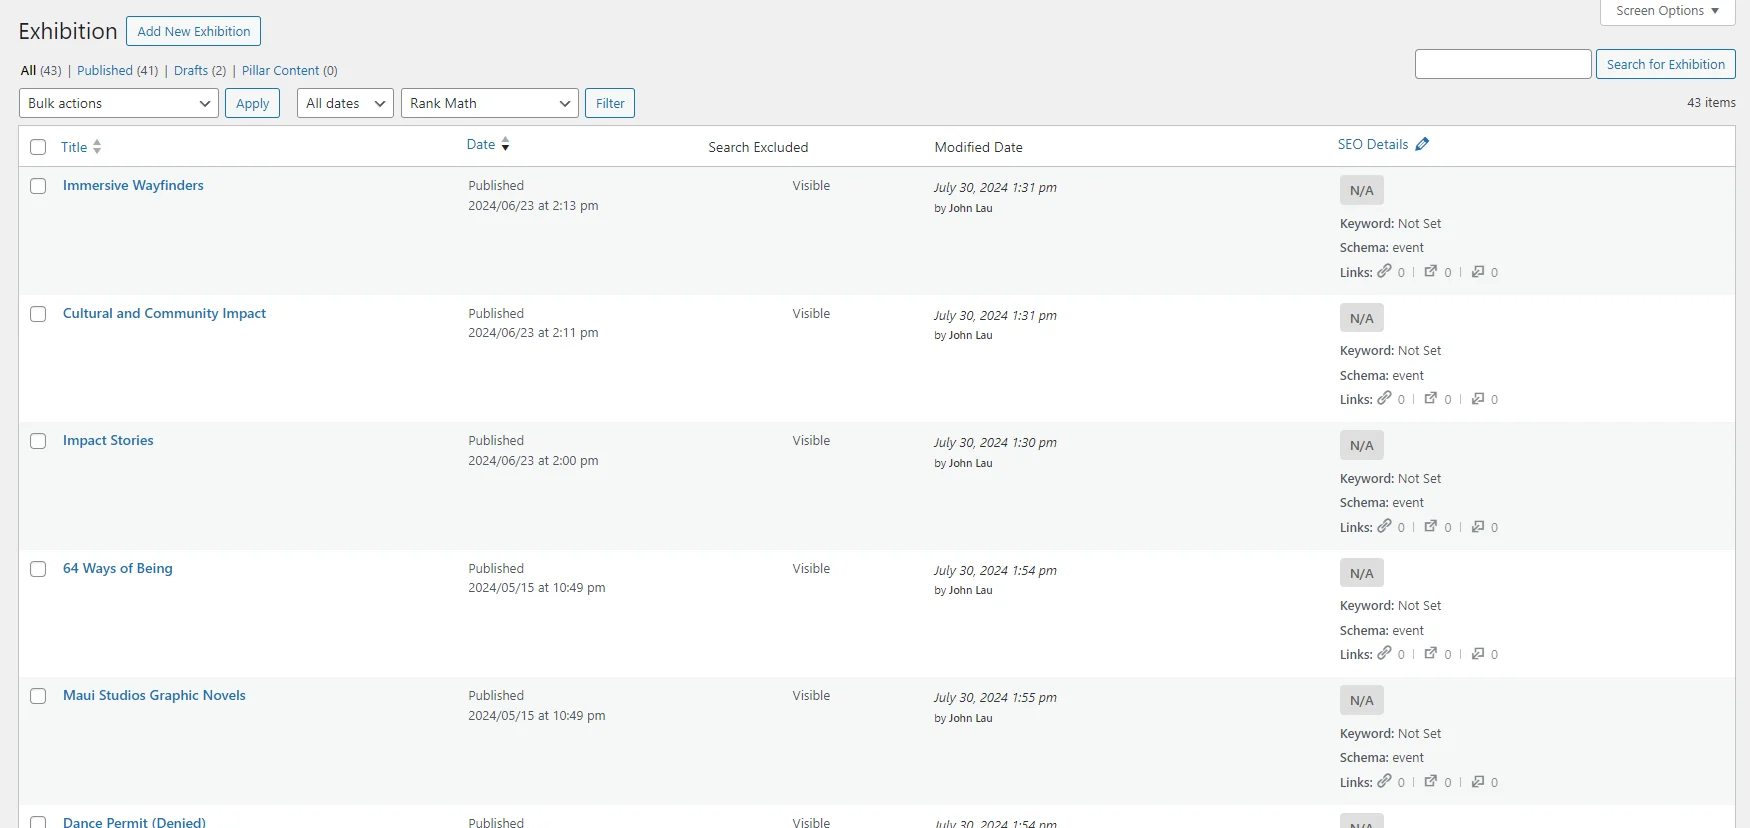This screenshot has height=828, width=1750.
Task: Open Dance Permit (Denied) link
Action: point(134,822)
